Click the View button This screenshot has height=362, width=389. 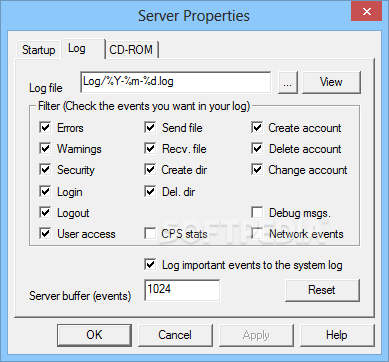click(331, 82)
